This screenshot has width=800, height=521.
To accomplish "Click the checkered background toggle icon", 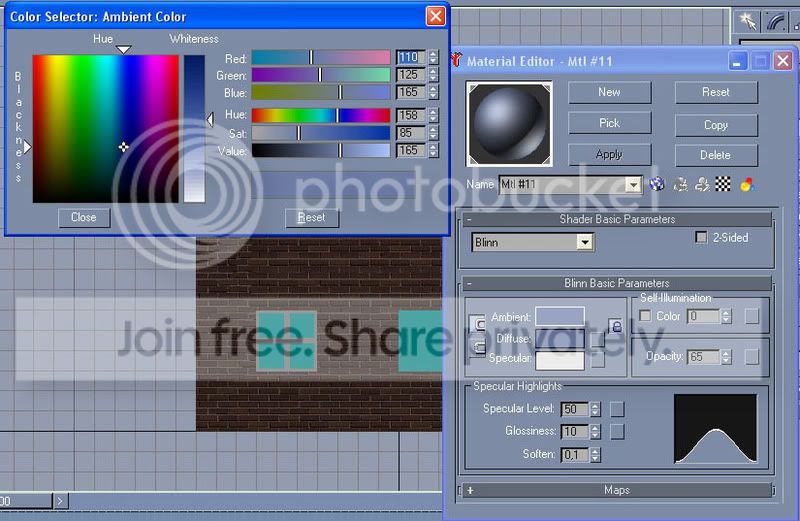I will tap(722, 184).
